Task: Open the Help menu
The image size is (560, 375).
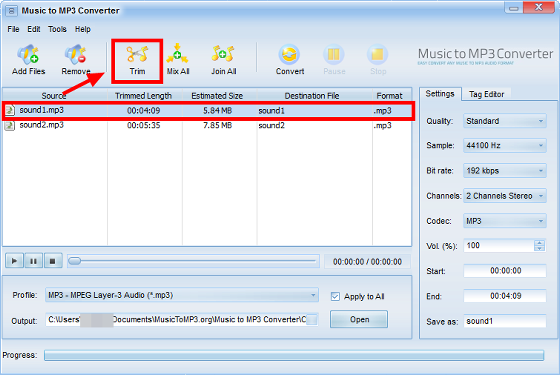Action: coord(83,29)
